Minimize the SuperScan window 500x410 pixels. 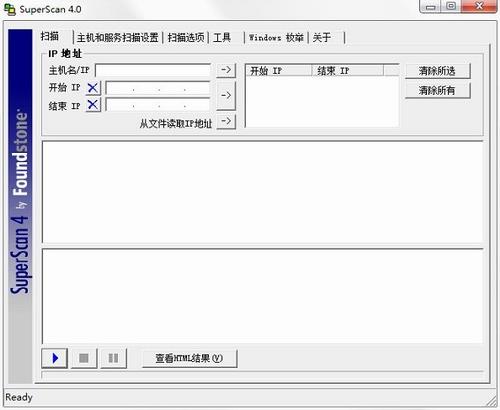point(430,7)
